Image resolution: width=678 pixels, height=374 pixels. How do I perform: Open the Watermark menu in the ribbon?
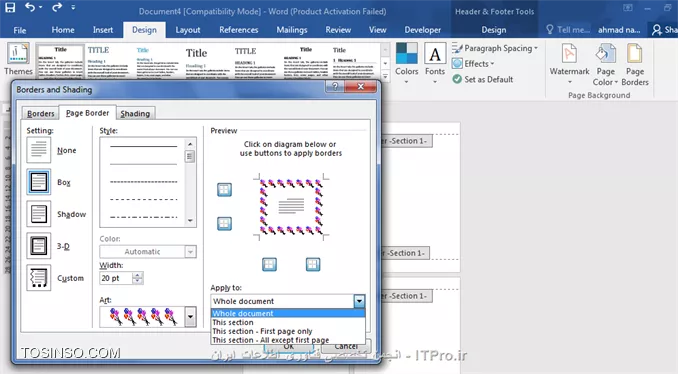[x=569, y=64]
